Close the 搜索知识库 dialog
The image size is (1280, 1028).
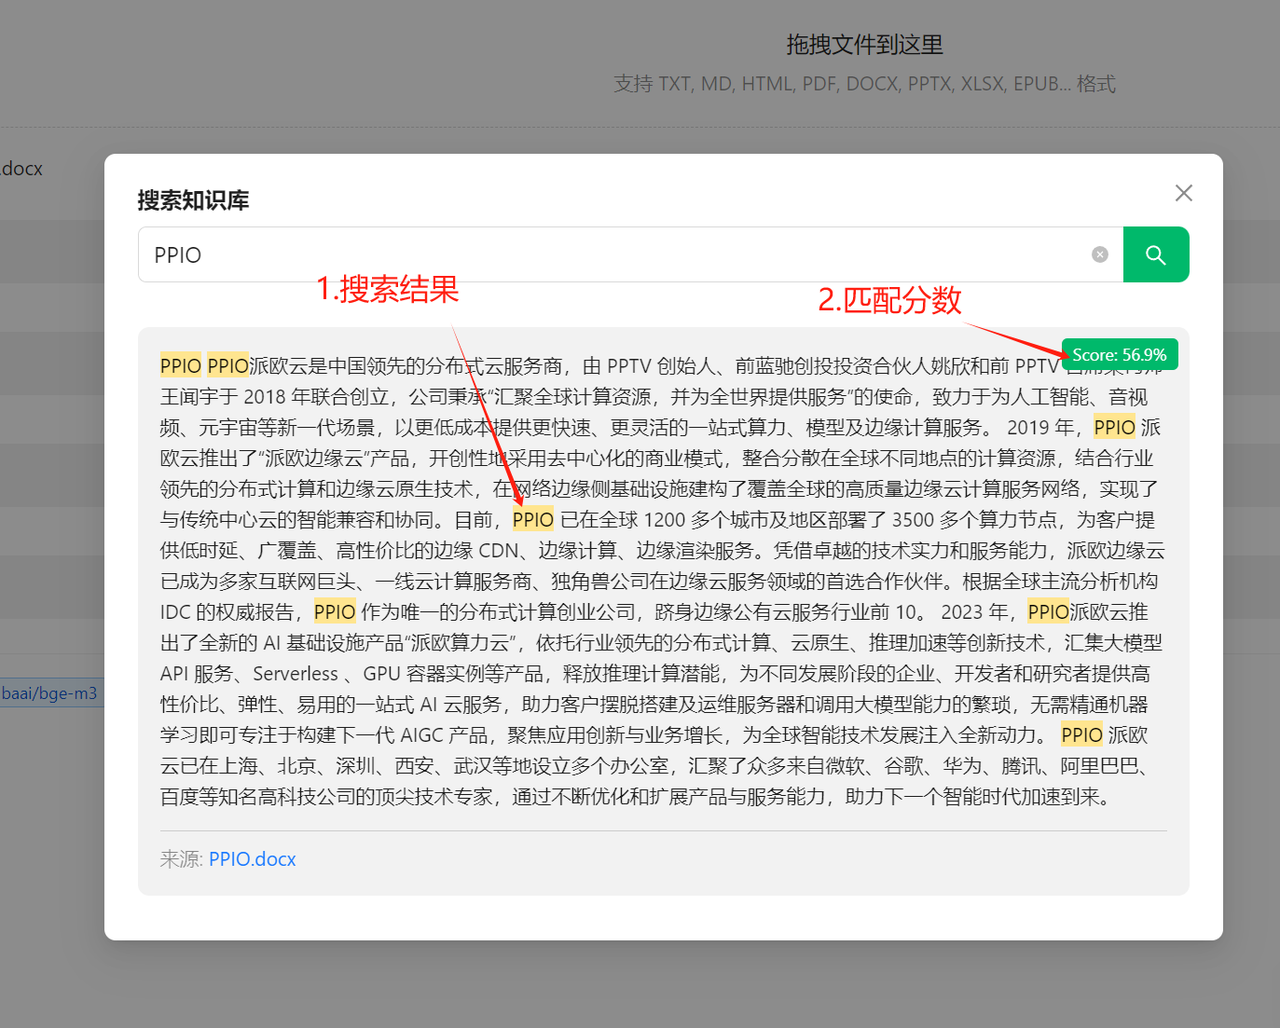[x=1184, y=193]
